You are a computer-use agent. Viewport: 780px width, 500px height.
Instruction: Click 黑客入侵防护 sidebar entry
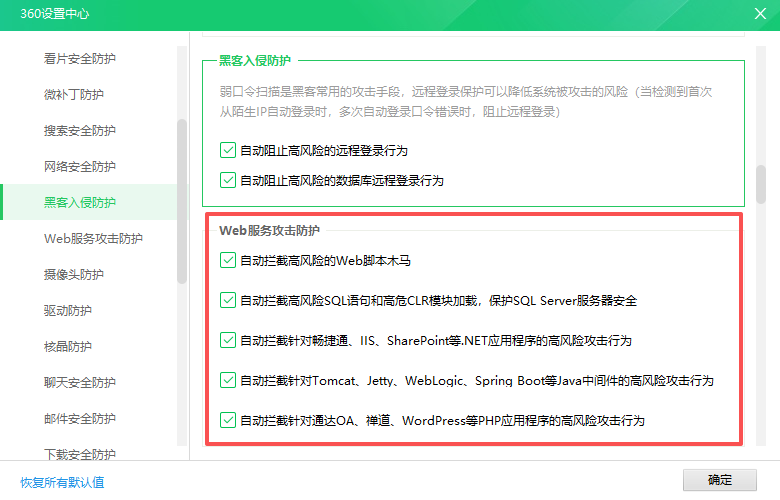pyautogui.click(x=80, y=202)
